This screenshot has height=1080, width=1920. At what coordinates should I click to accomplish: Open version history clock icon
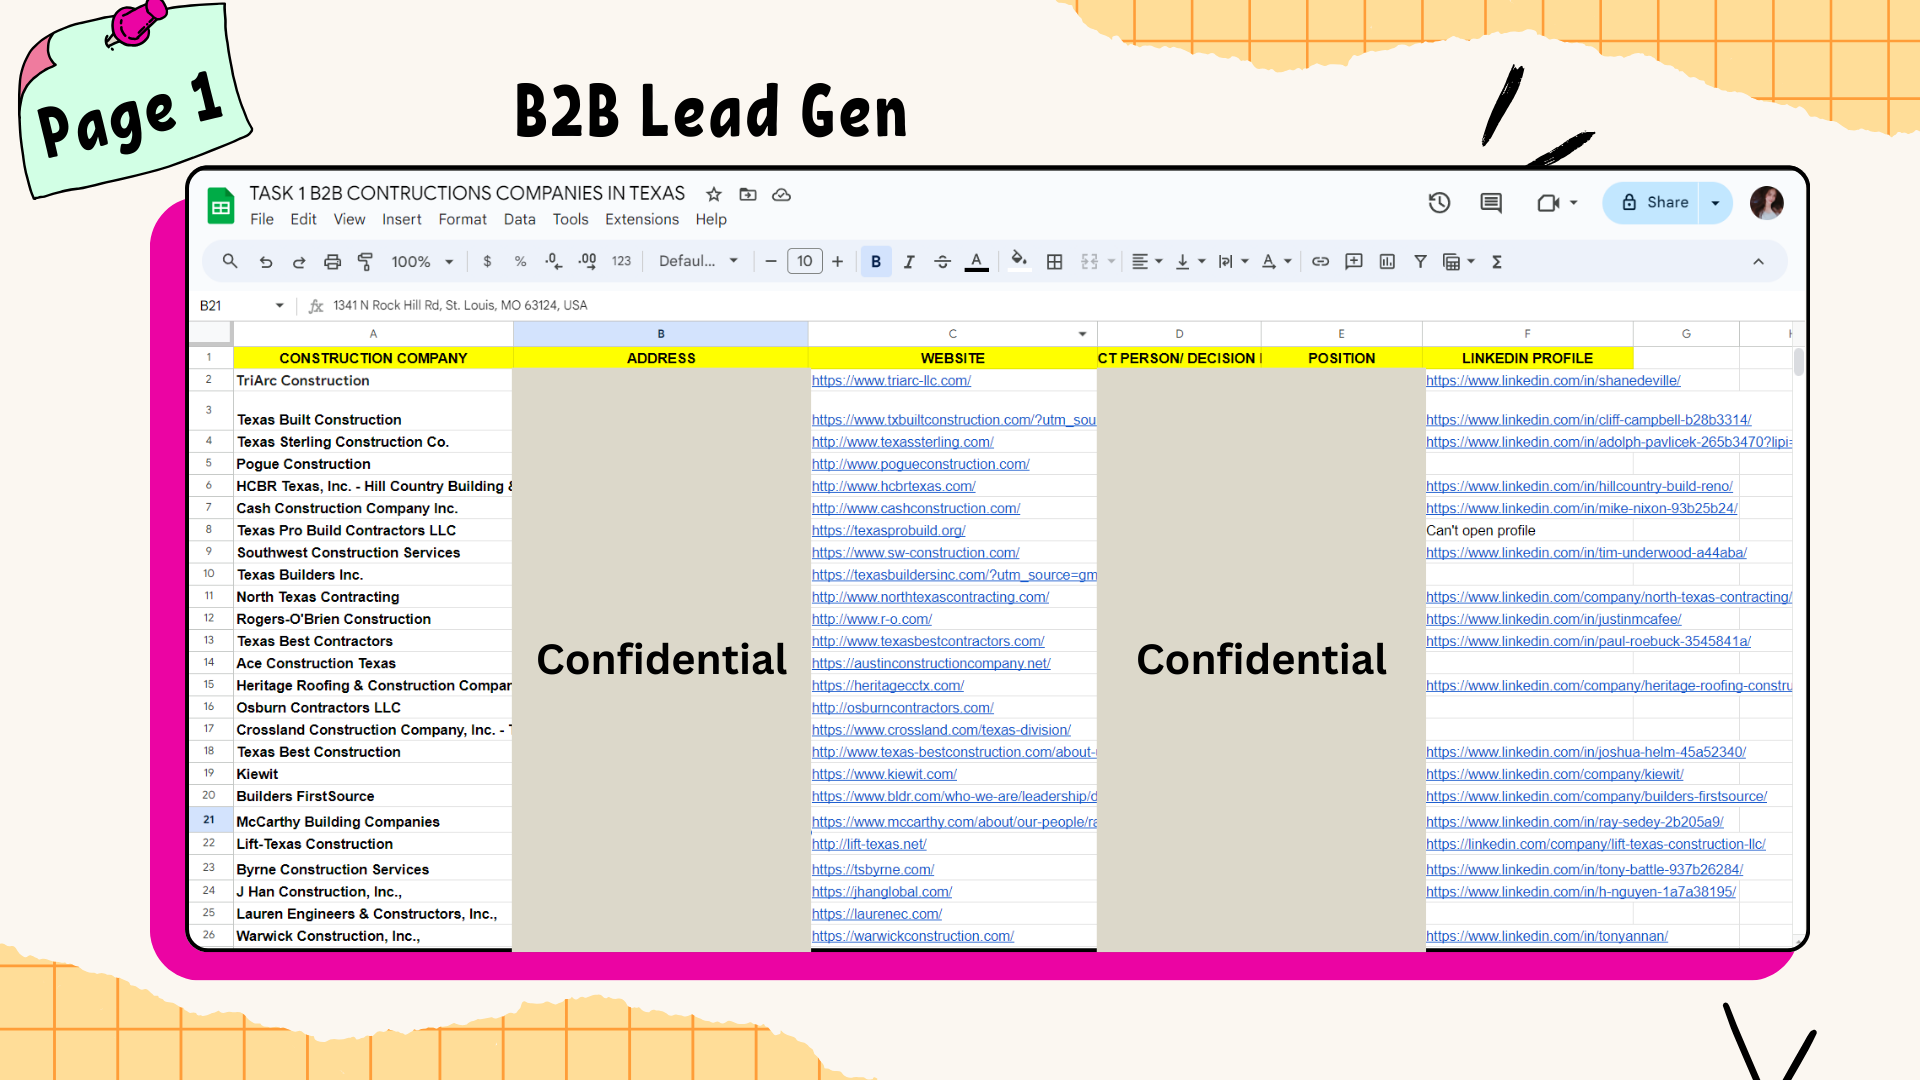[1439, 203]
